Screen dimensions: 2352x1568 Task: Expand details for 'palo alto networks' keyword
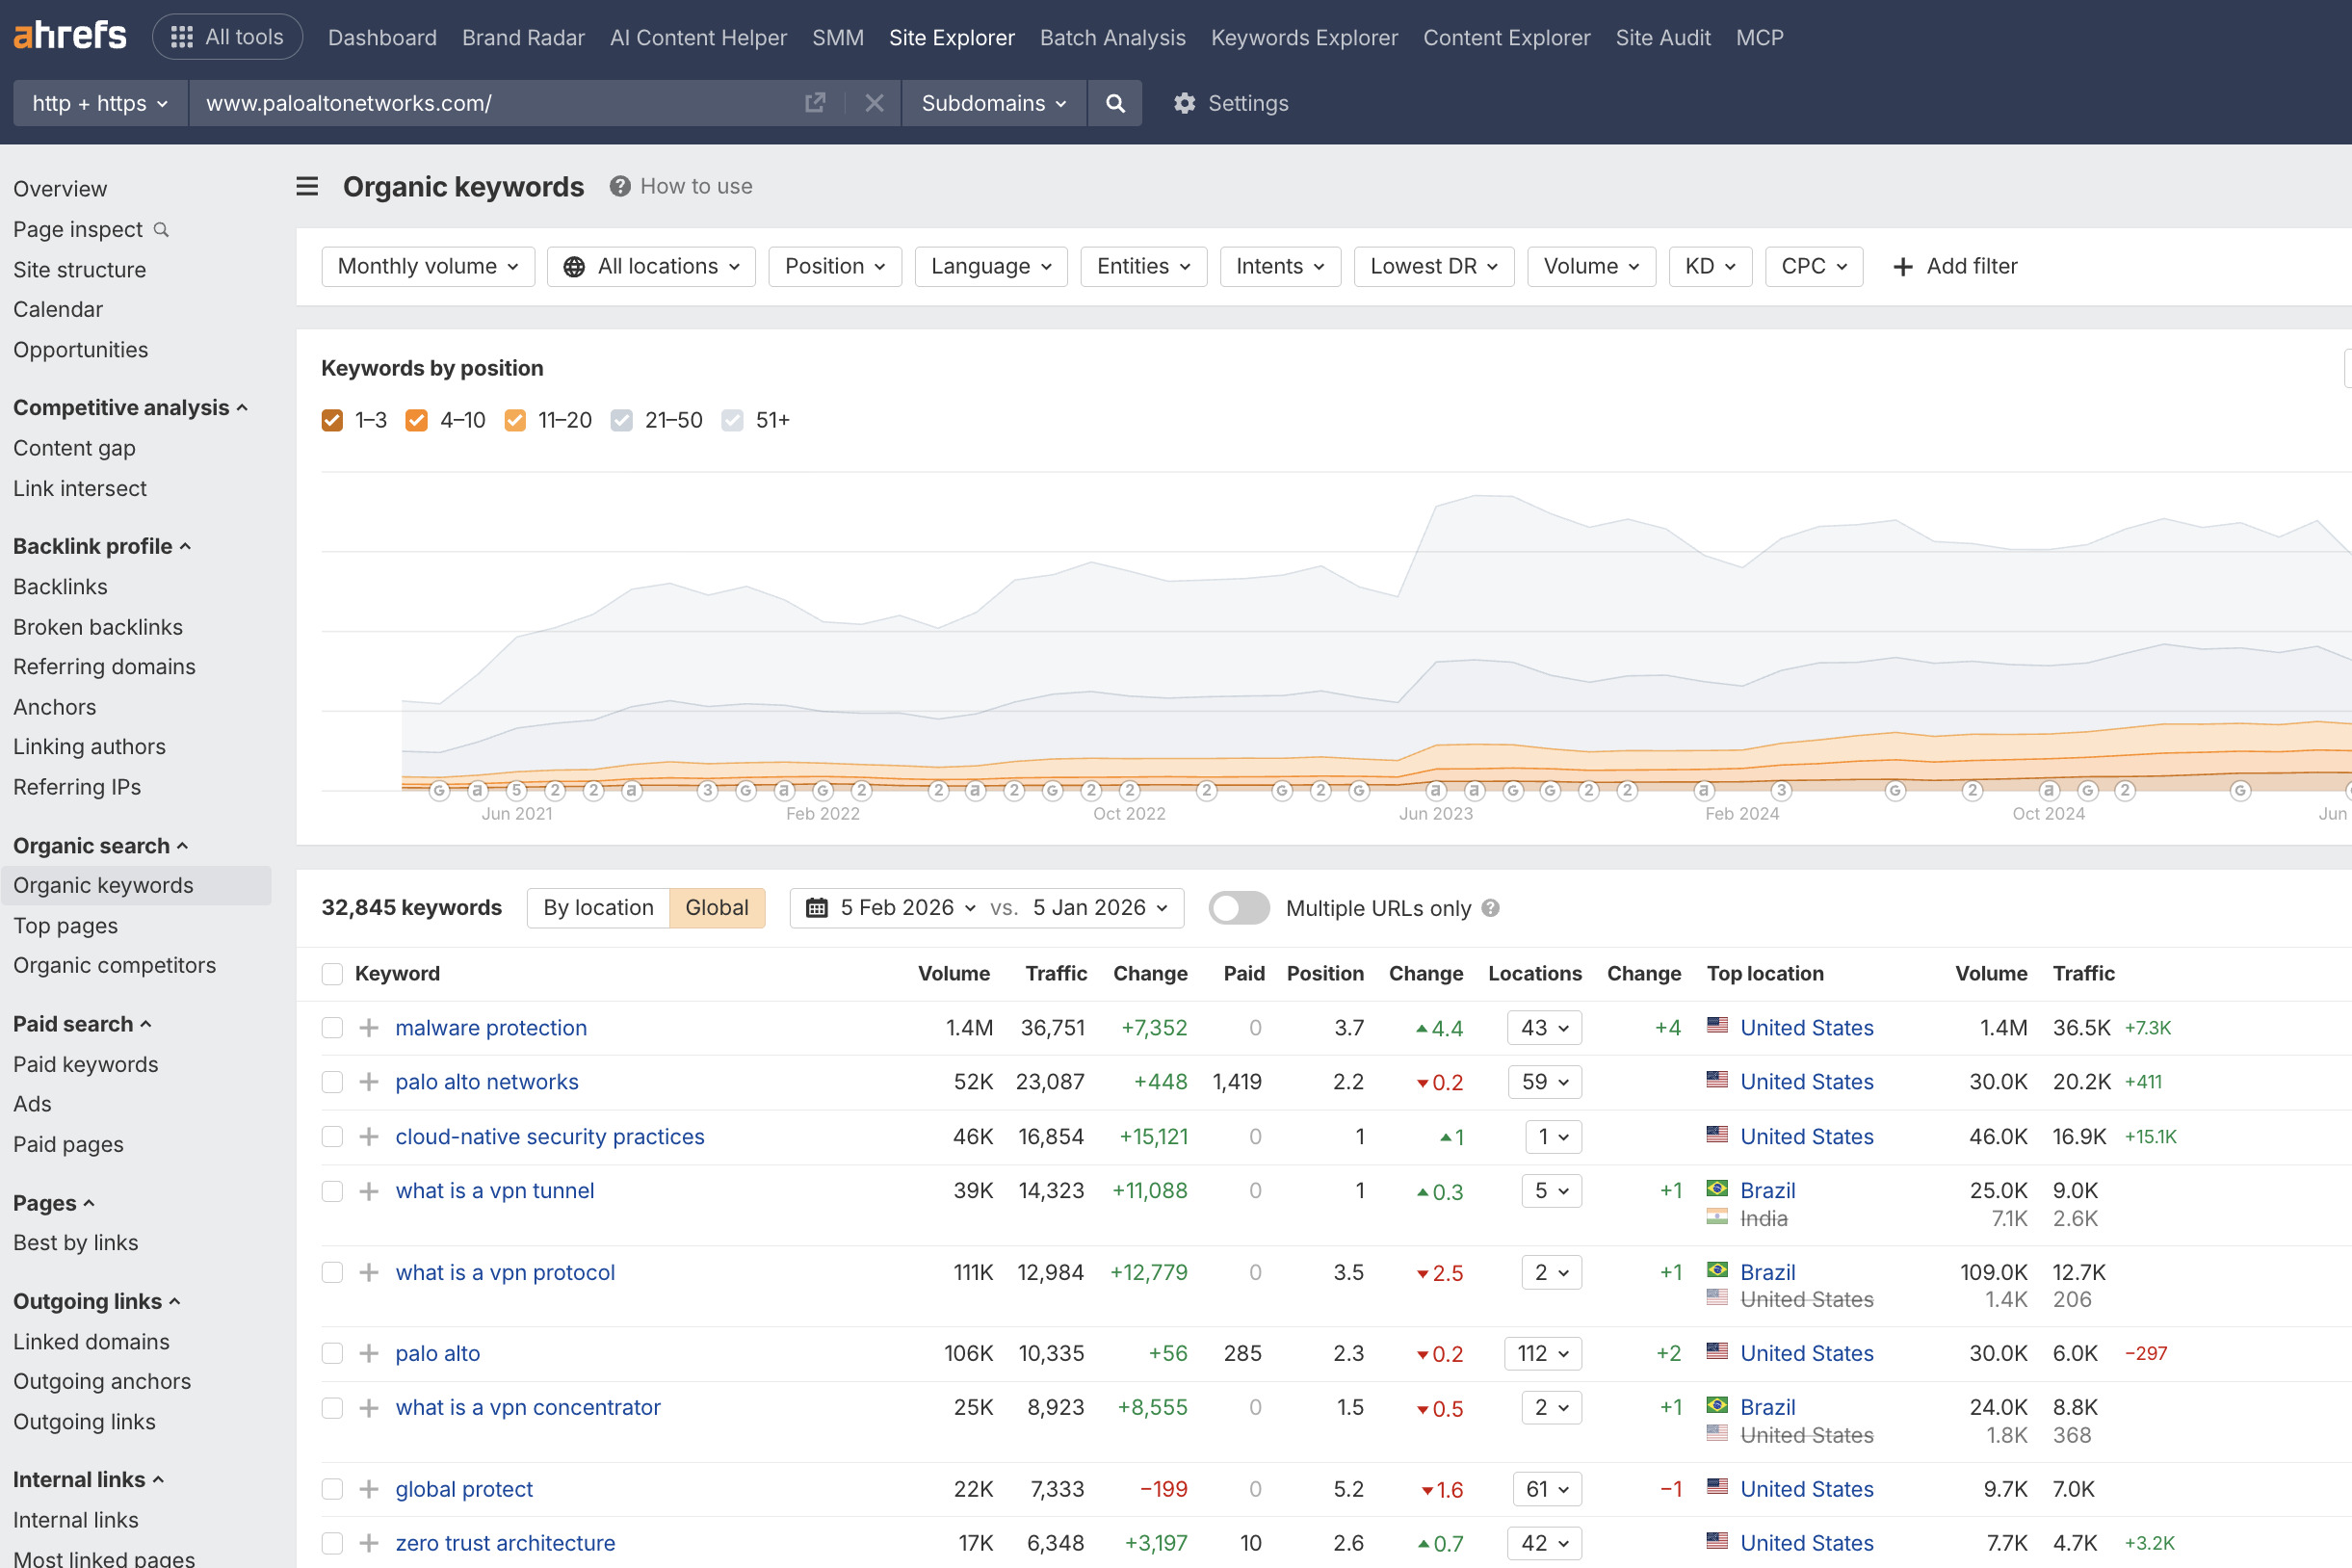click(x=369, y=1081)
